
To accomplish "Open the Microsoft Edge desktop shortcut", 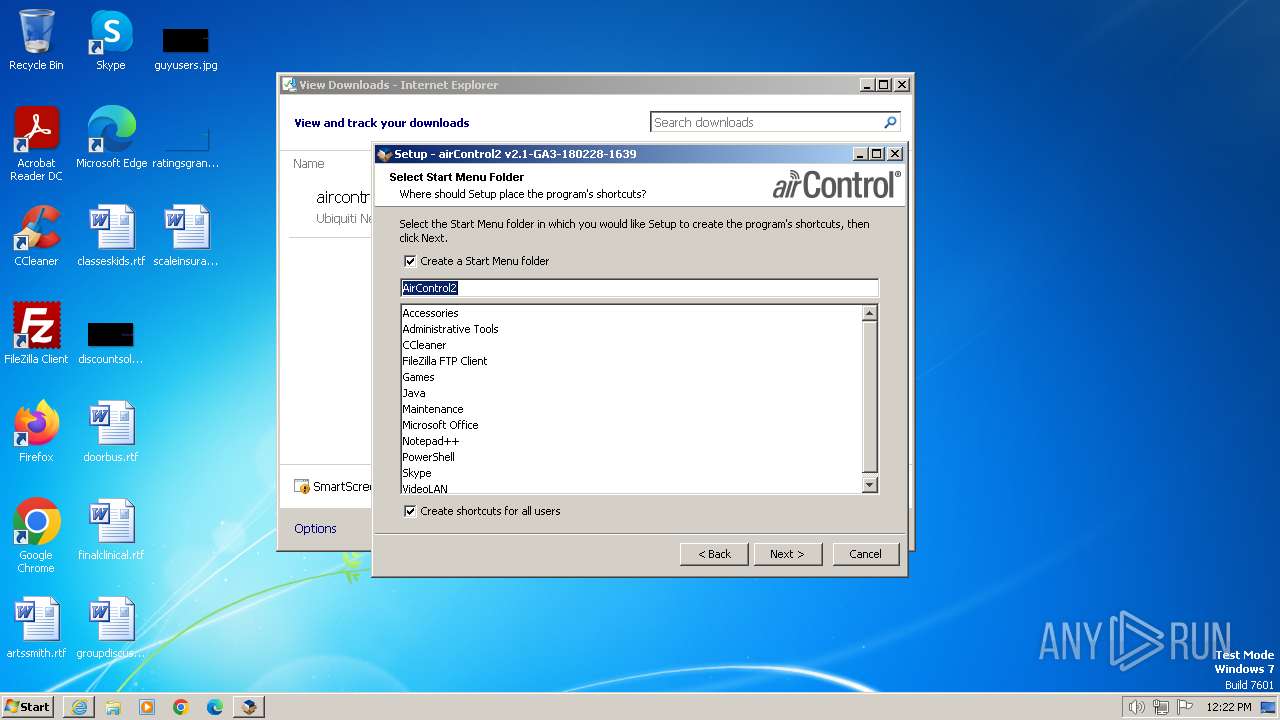I will click(111, 138).
